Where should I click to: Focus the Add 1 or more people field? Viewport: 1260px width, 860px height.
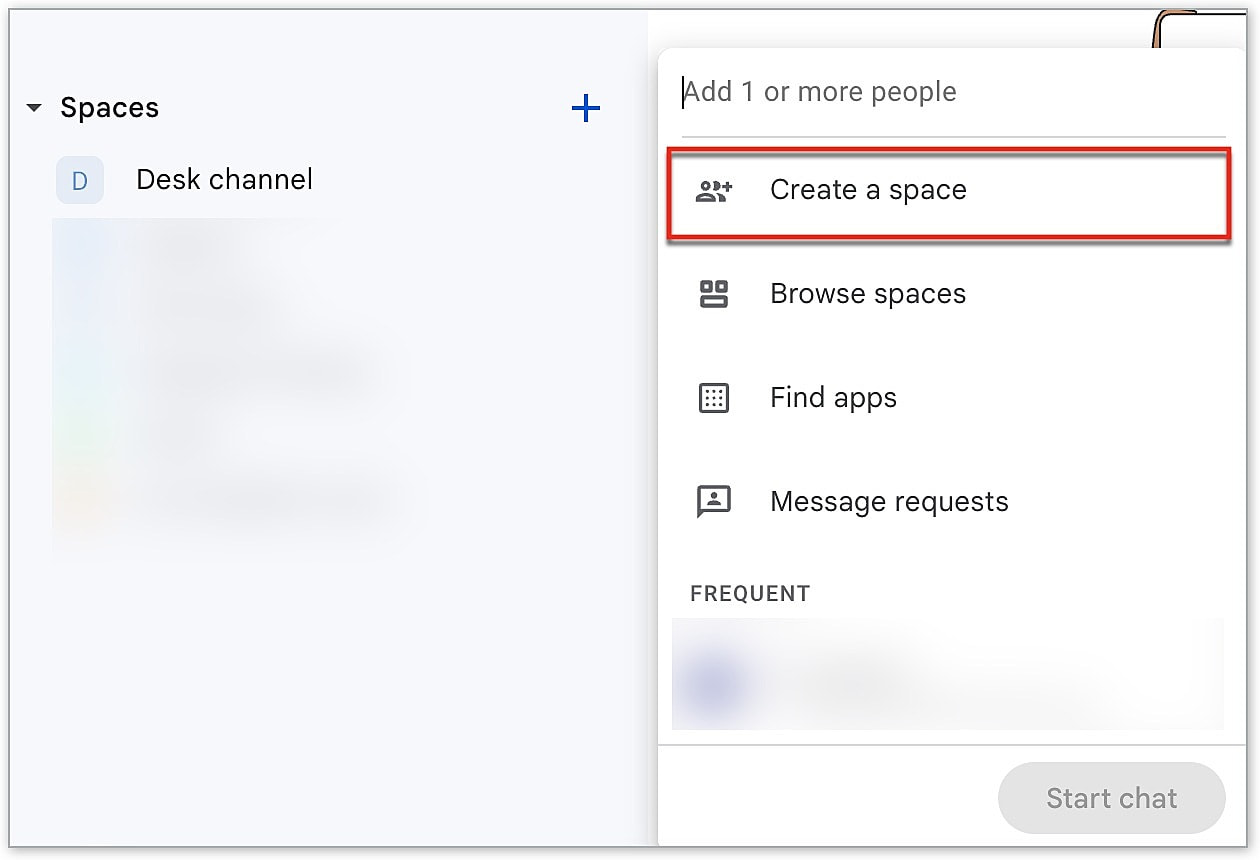point(953,92)
